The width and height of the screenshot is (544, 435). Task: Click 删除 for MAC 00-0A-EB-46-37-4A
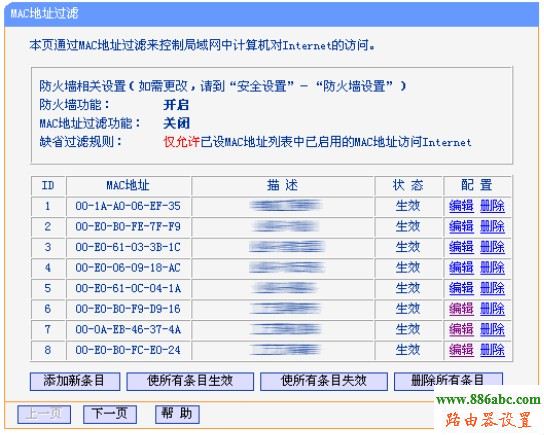[x=492, y=329]
